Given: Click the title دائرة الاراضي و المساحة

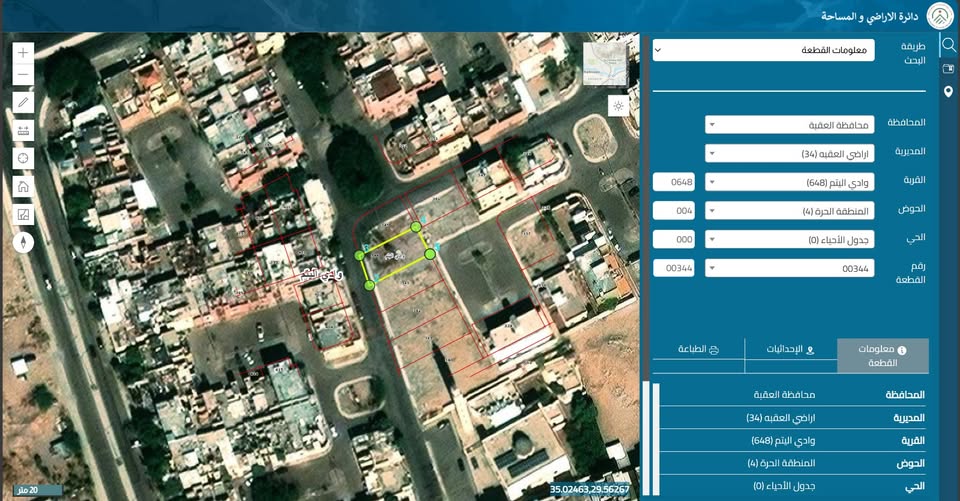Looking at the screenshot, I should click(x=869, y=17).
